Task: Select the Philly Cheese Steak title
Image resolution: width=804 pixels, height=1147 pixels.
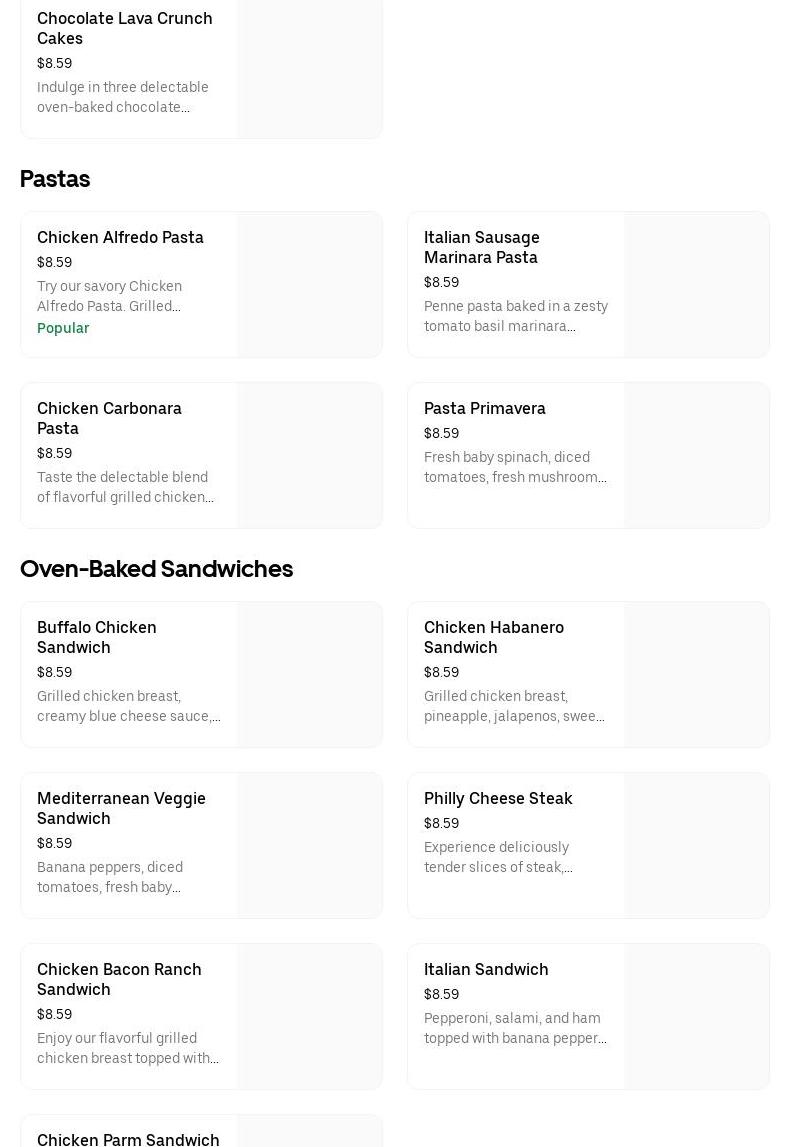Action: click(x=498, y=798)
